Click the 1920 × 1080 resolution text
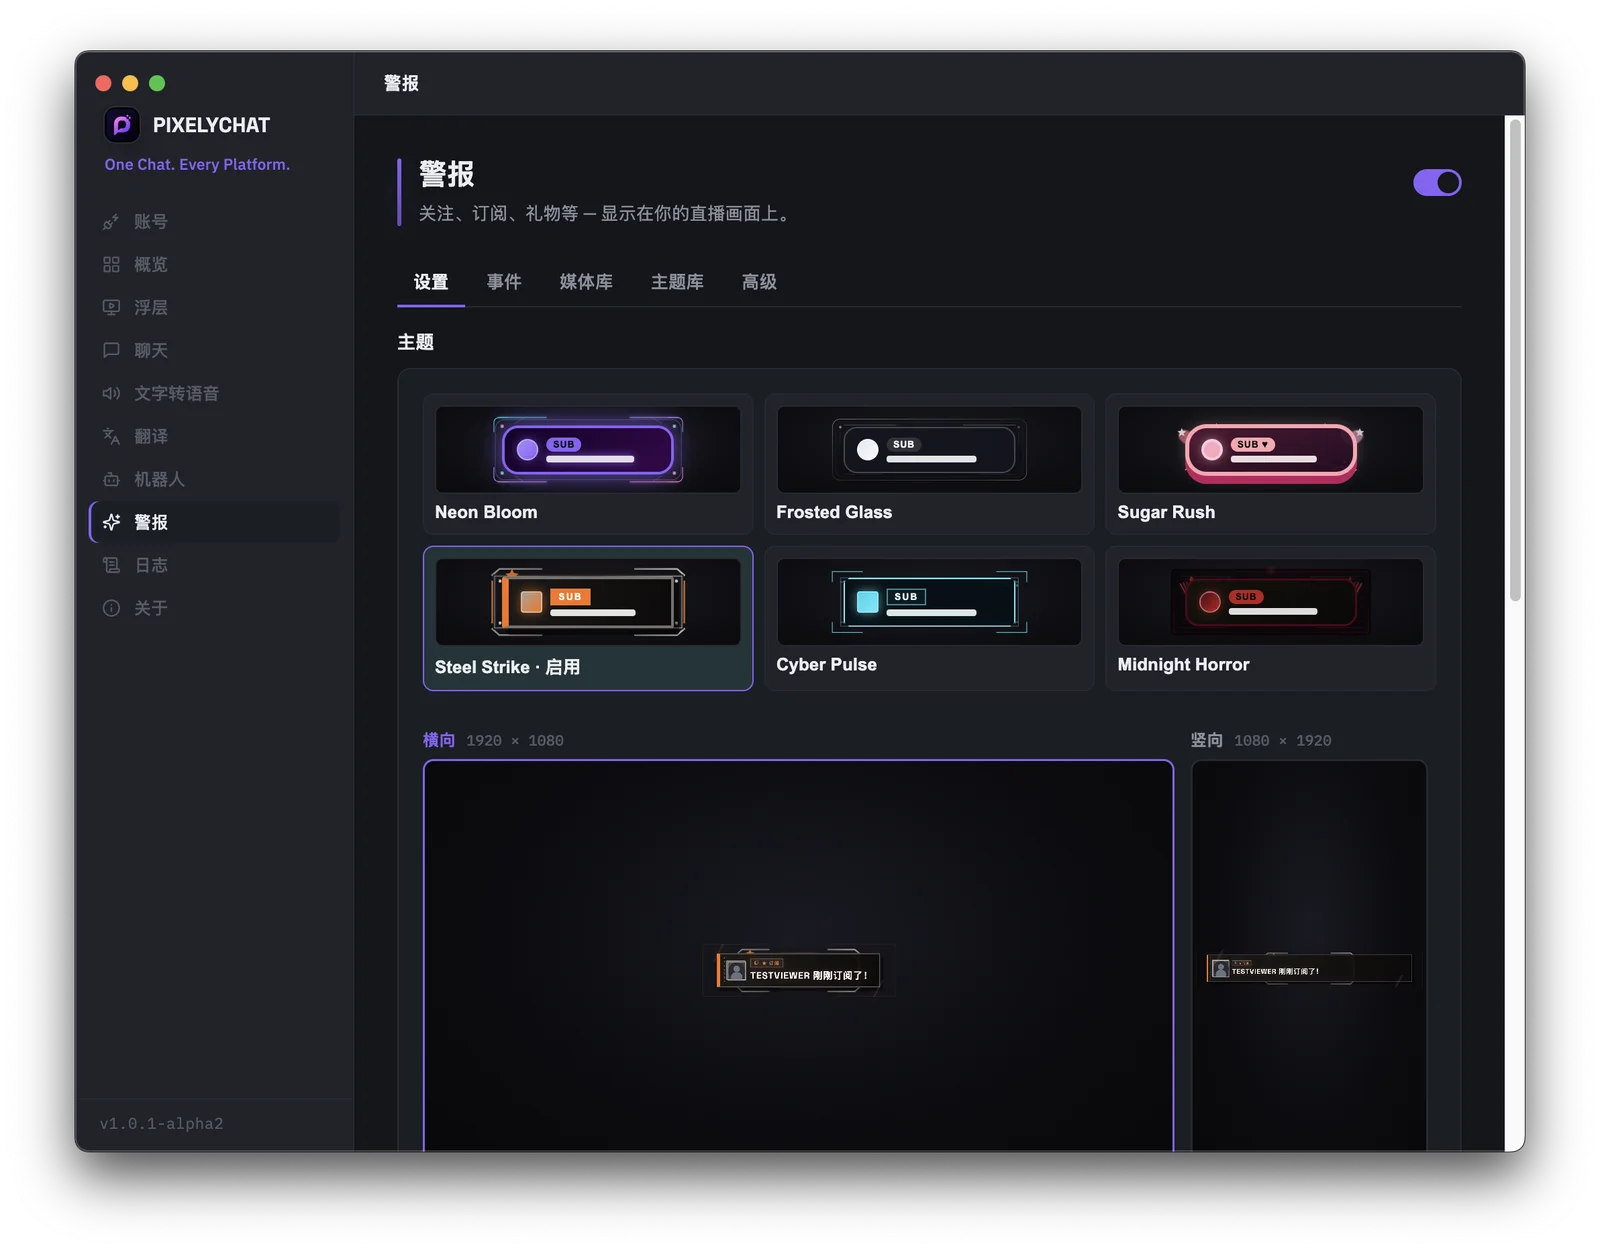 (x=515, y=741)
